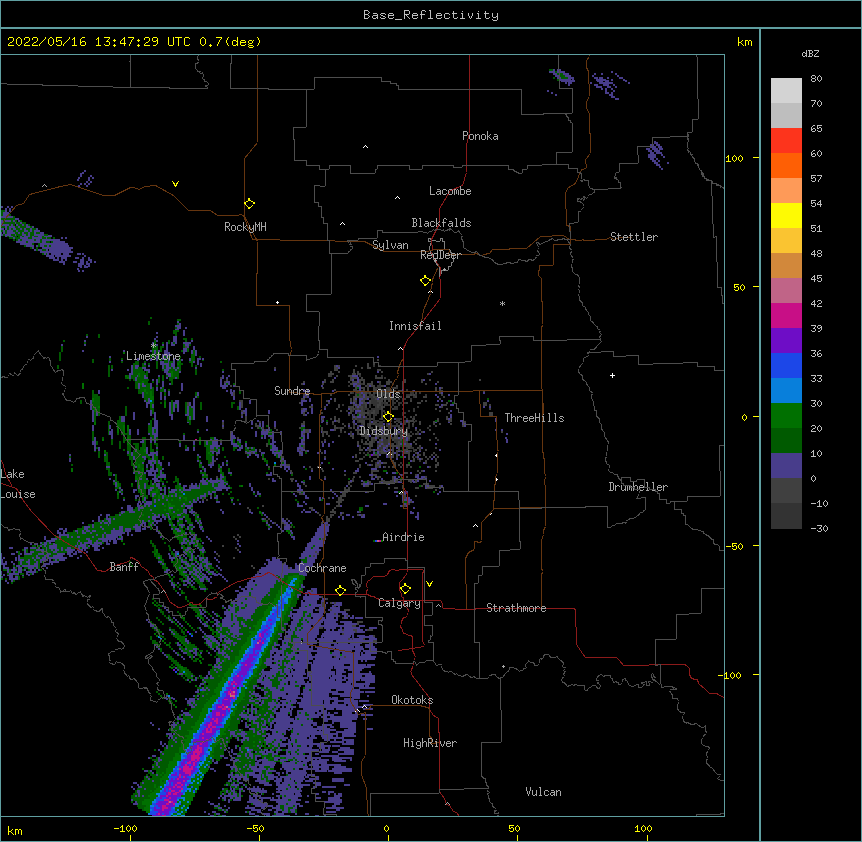Click the yellow diamond marker near RockyMH
The width and height of the screenshot is (862, 842).
click(x=249, y=204)
